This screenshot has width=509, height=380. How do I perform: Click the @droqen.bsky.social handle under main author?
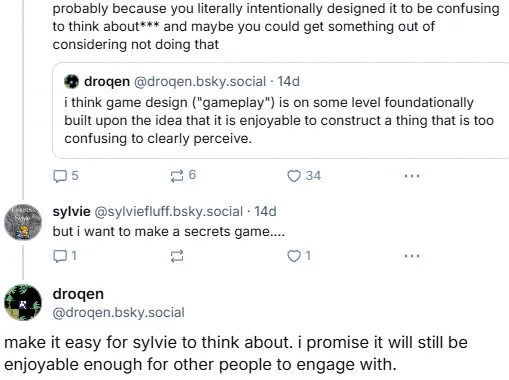point(118,313)
